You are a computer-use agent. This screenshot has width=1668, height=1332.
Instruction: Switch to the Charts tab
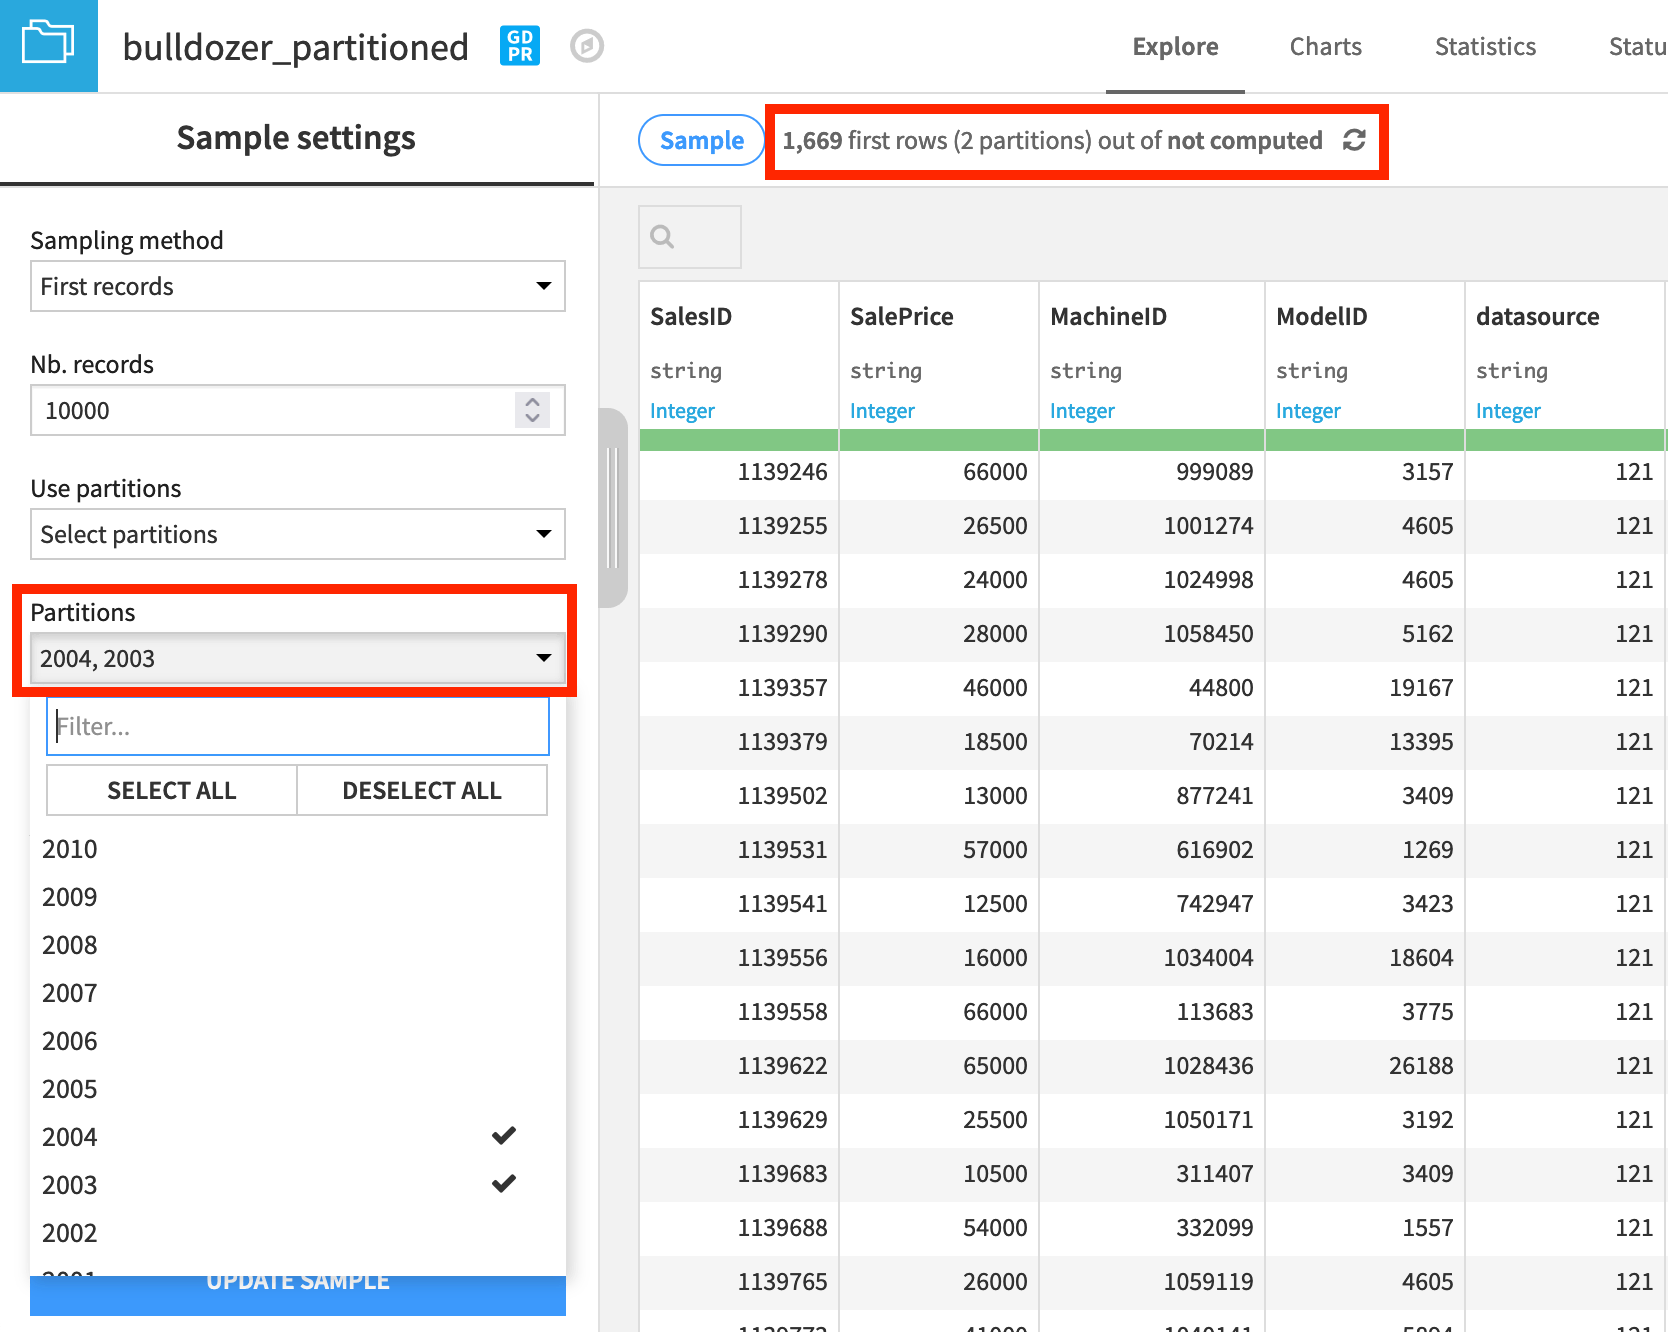(1325, 46)
